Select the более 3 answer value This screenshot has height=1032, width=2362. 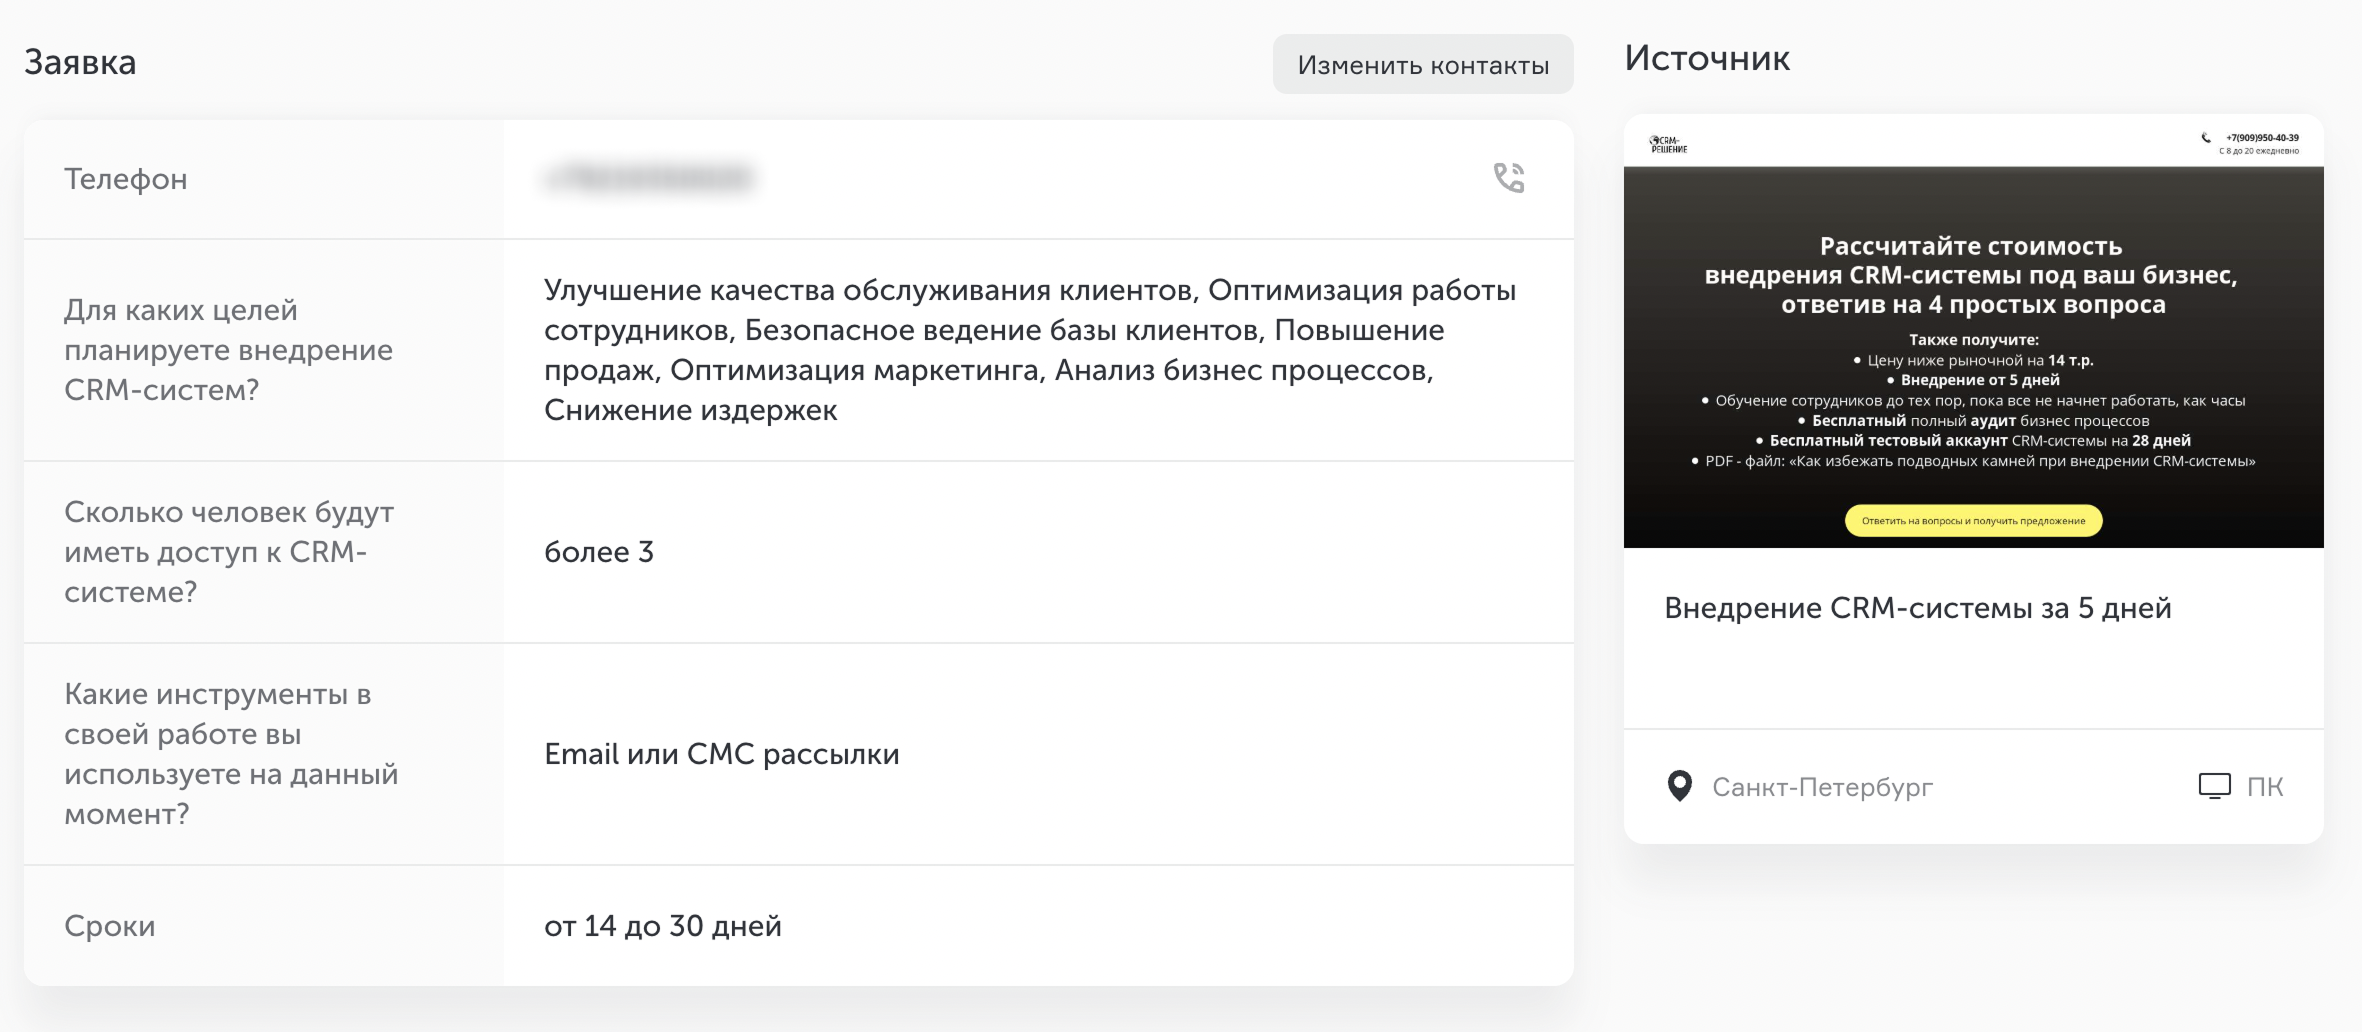click(599, 552)
